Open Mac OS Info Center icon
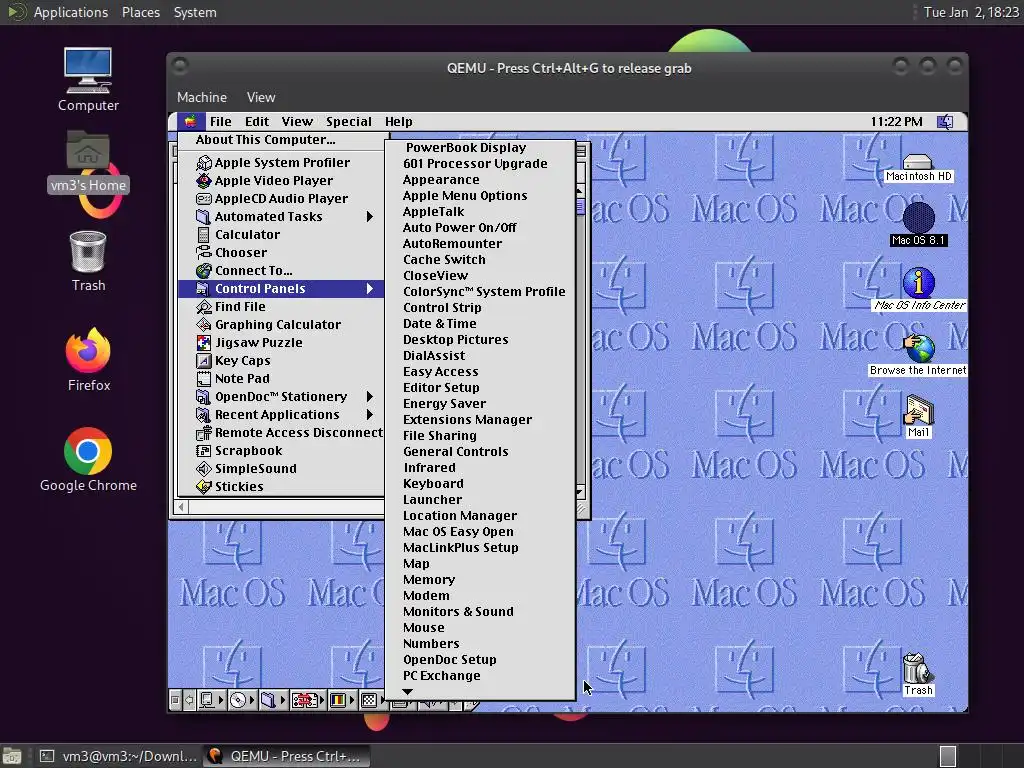This screenshot has height=768, width=1024. coord(919,289)
